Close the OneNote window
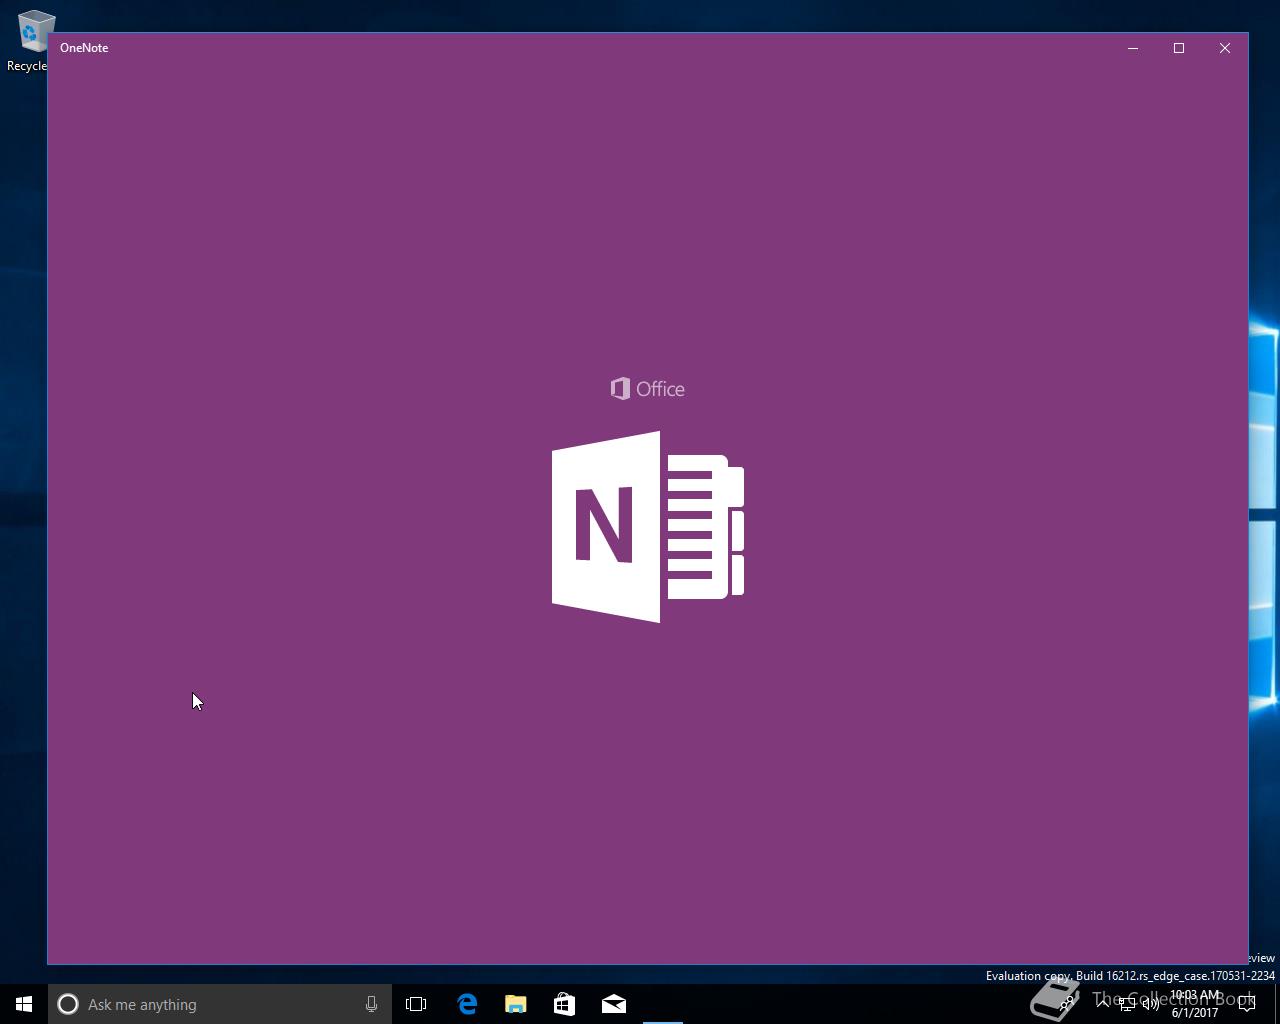This screenshot has height=1024, width=1280. point(1225,48)
